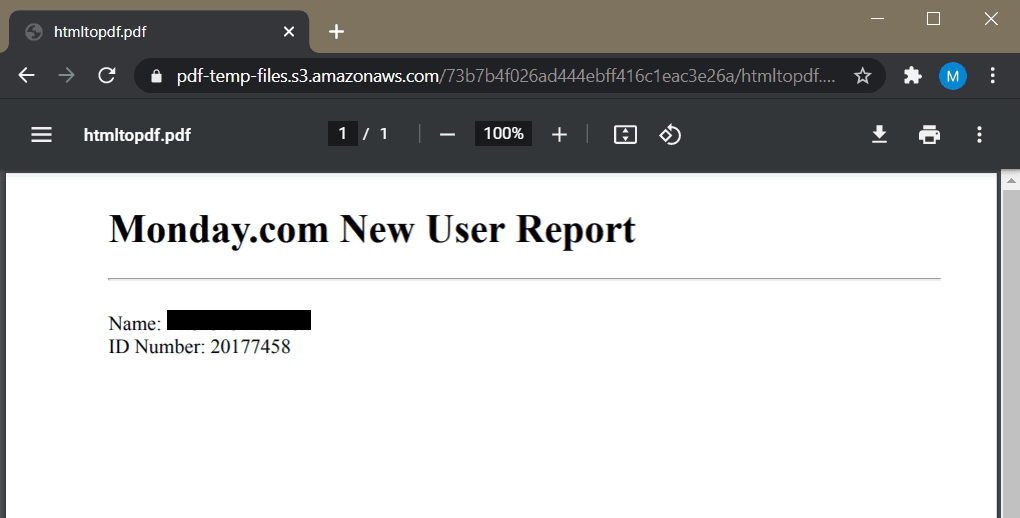Click the address bar URL

tap(500, 76)
